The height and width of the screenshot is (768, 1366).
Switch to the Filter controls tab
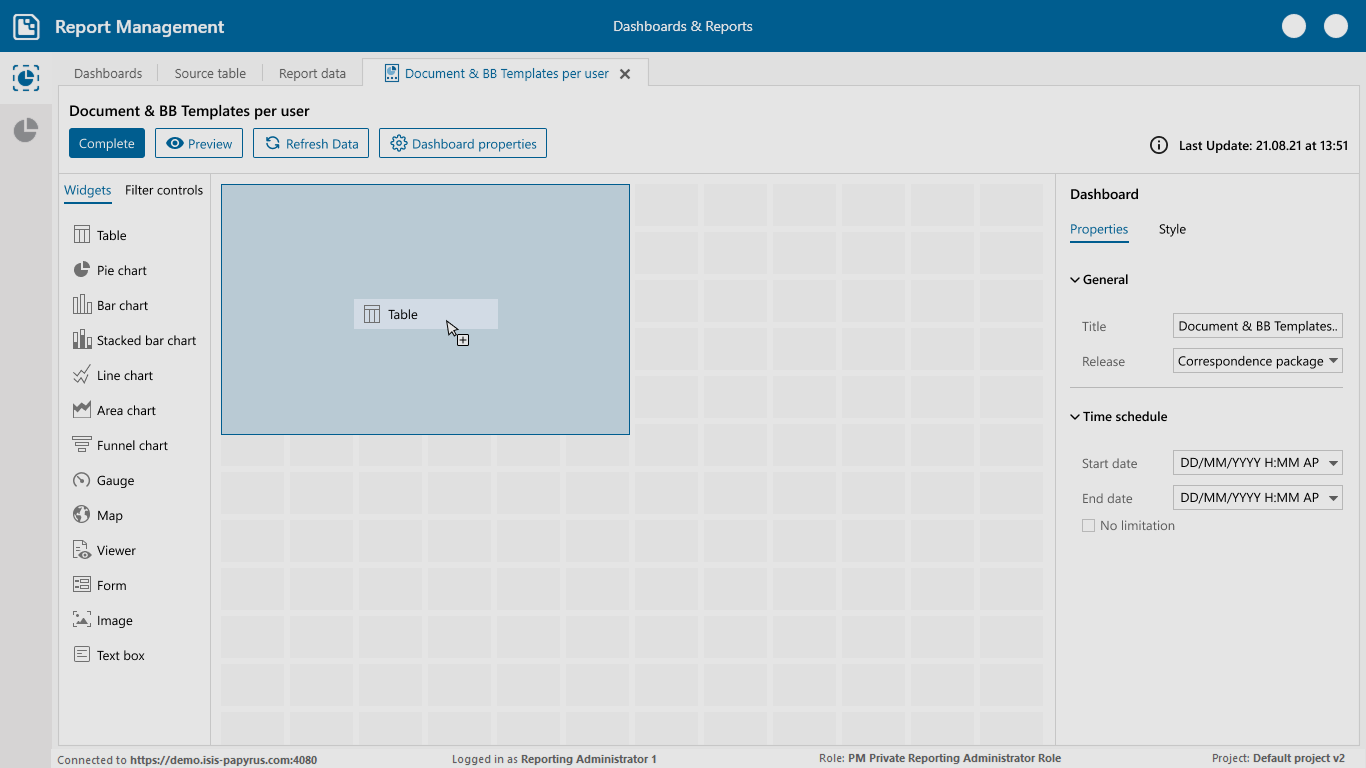tap(164, 190)
